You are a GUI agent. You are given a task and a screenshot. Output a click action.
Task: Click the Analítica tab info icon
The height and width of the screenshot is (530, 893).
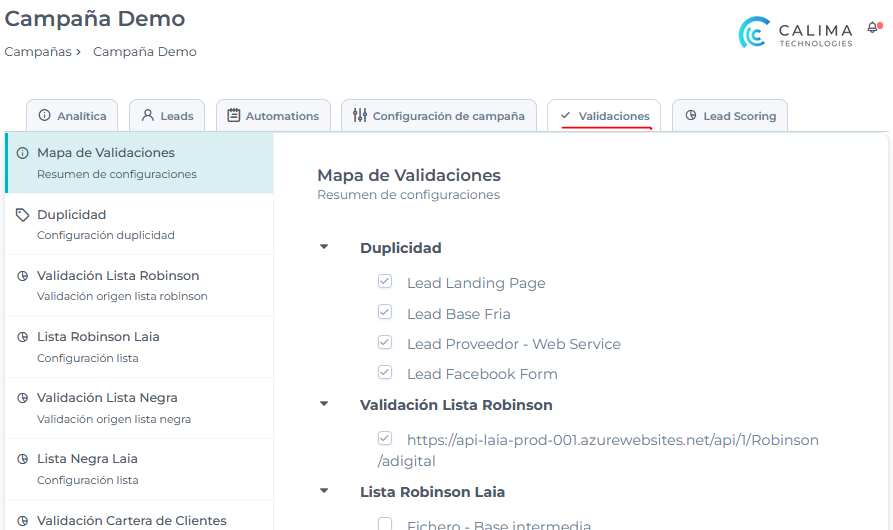click(x=44, y=116)
